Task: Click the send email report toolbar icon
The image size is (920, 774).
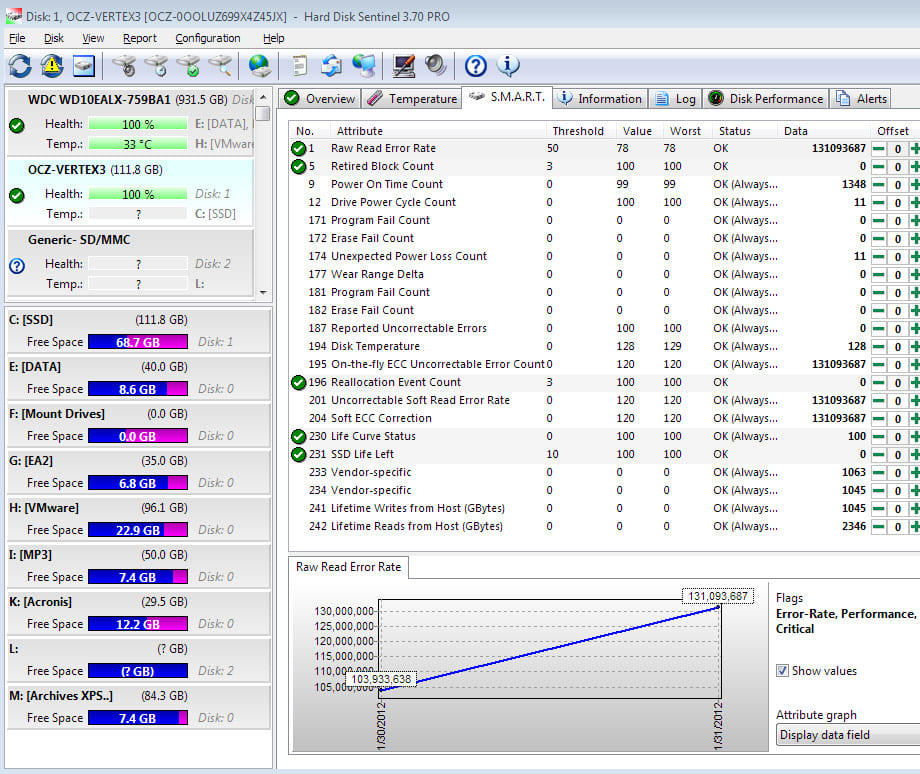Action: point(332,66)
